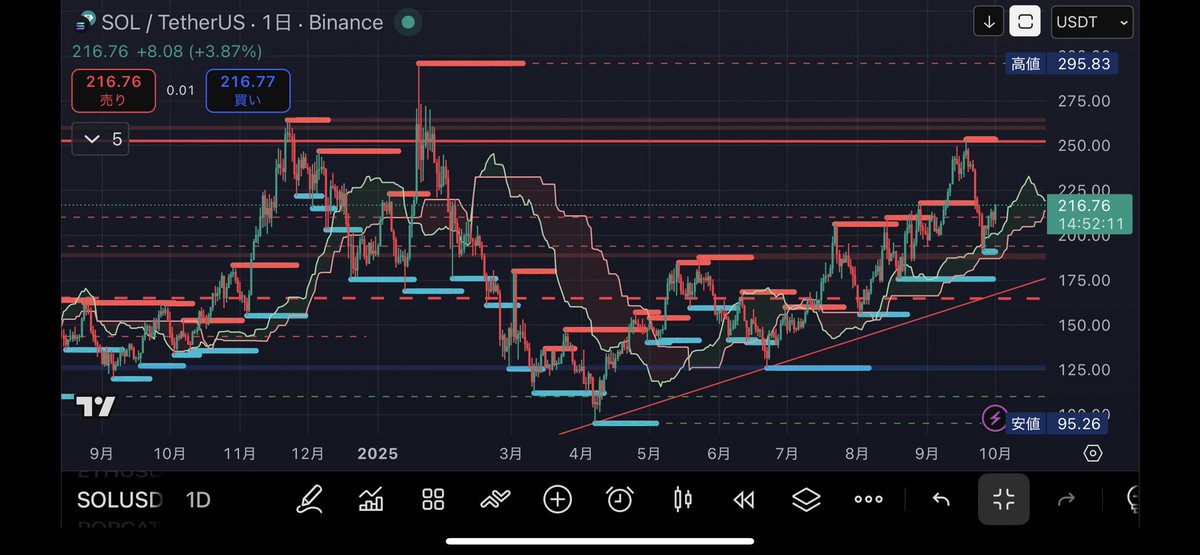Screen dimensions: 1200x555
Task: Tap the green current price 216.76 label
Action: [1092, 214]
